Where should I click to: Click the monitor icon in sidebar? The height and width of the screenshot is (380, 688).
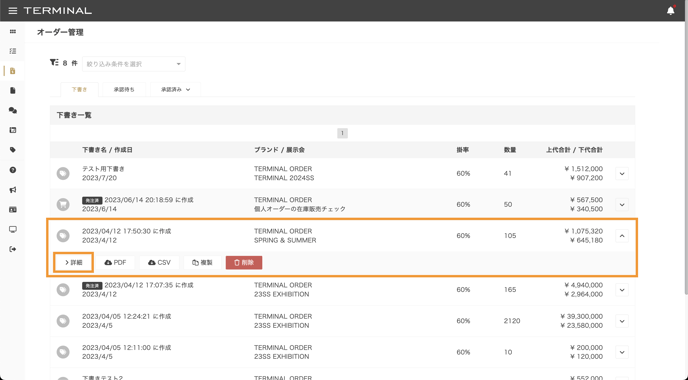[13, 229]
